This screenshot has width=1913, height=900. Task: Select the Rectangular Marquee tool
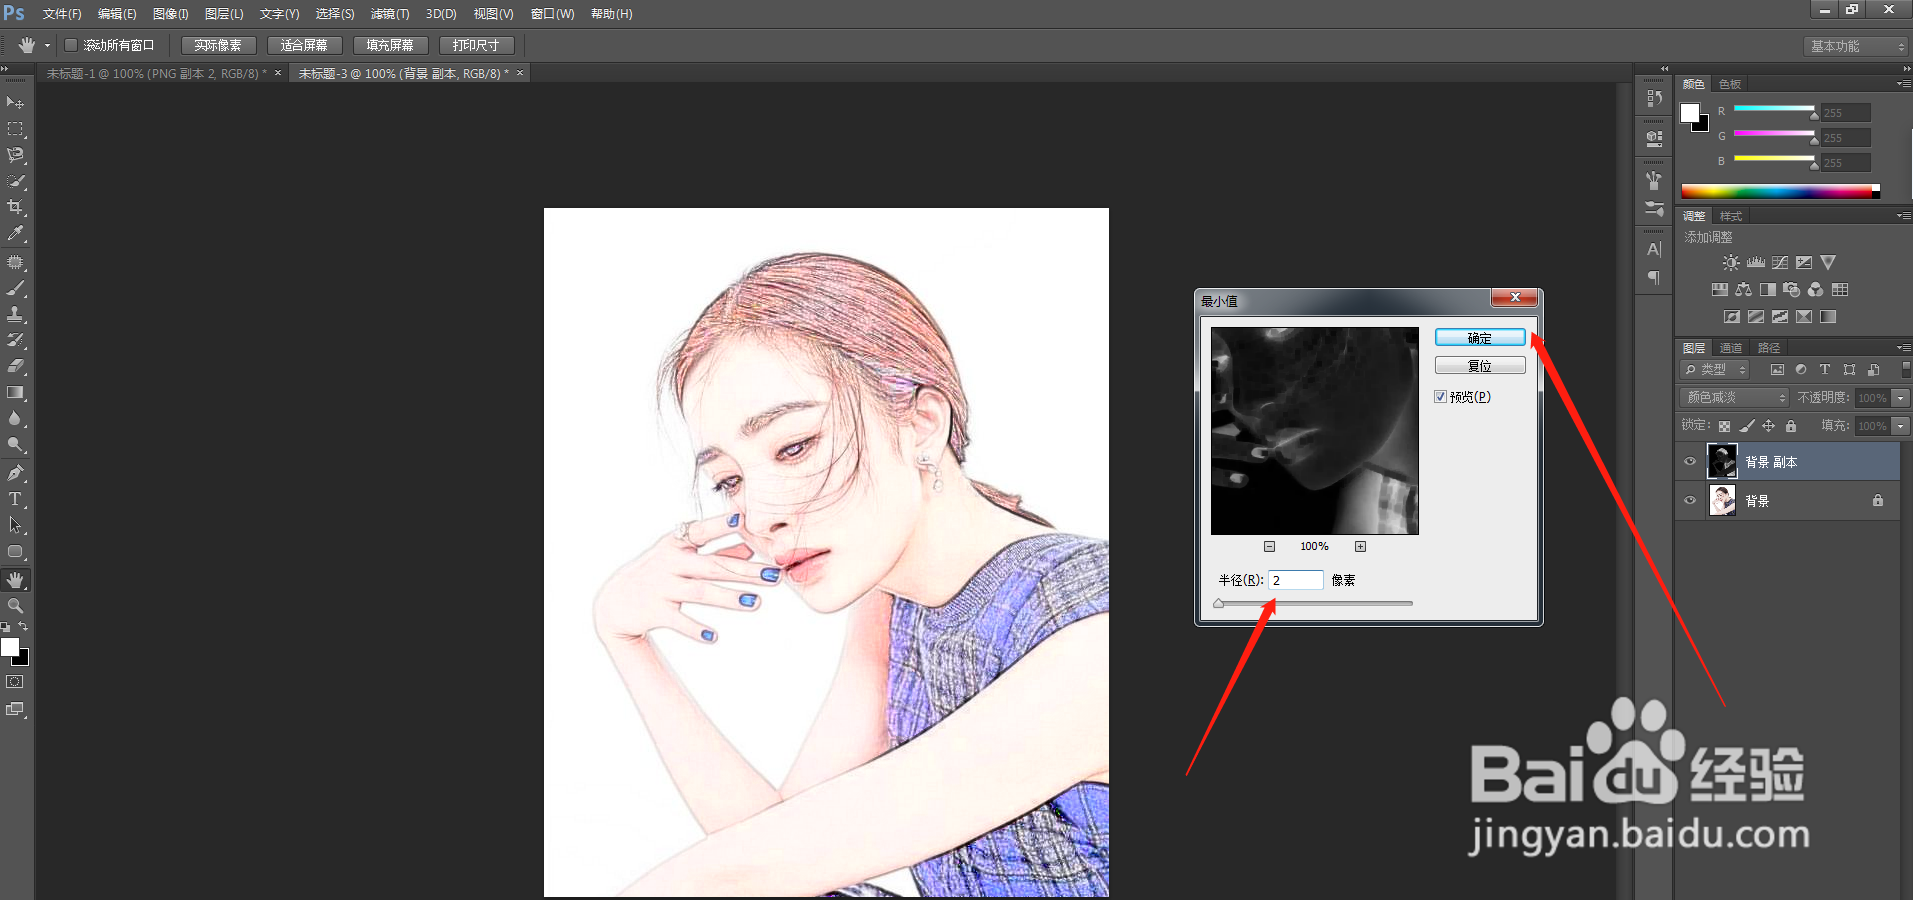(15, 129)
